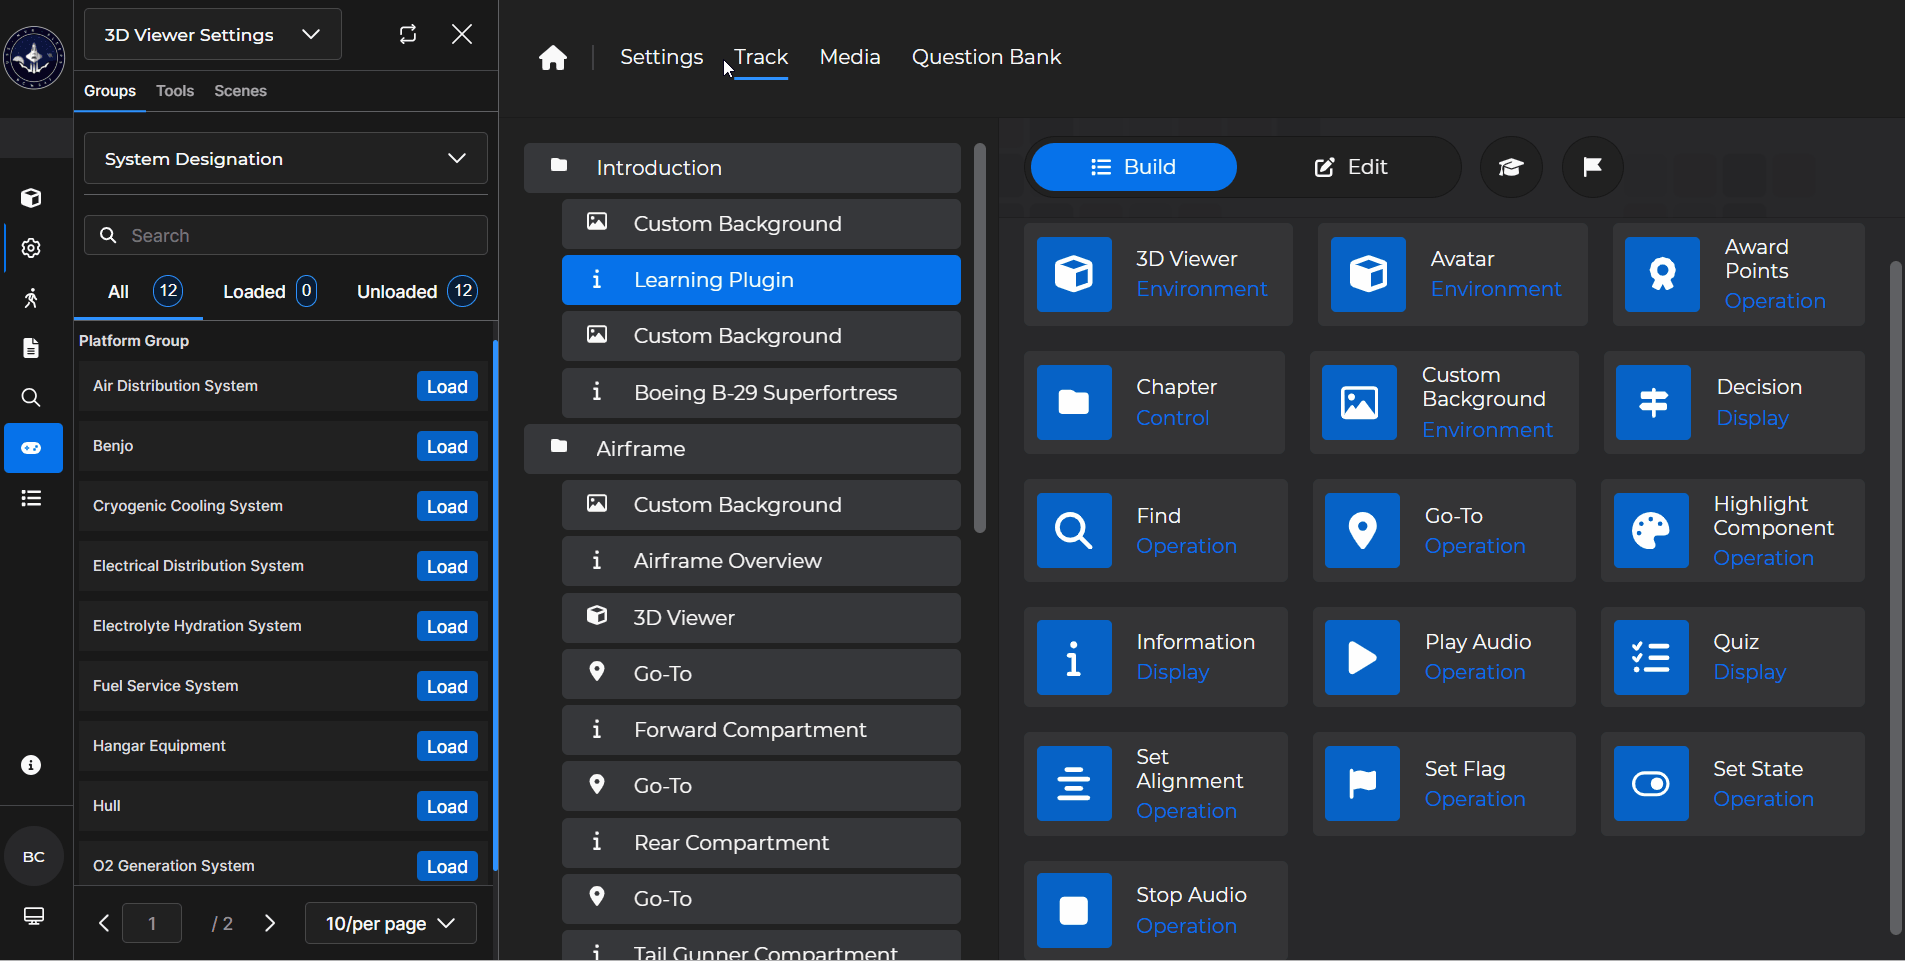Screen dimensions: 1905x961
Task: Add Highlight Component Operation block
Action: point(1732,530)
